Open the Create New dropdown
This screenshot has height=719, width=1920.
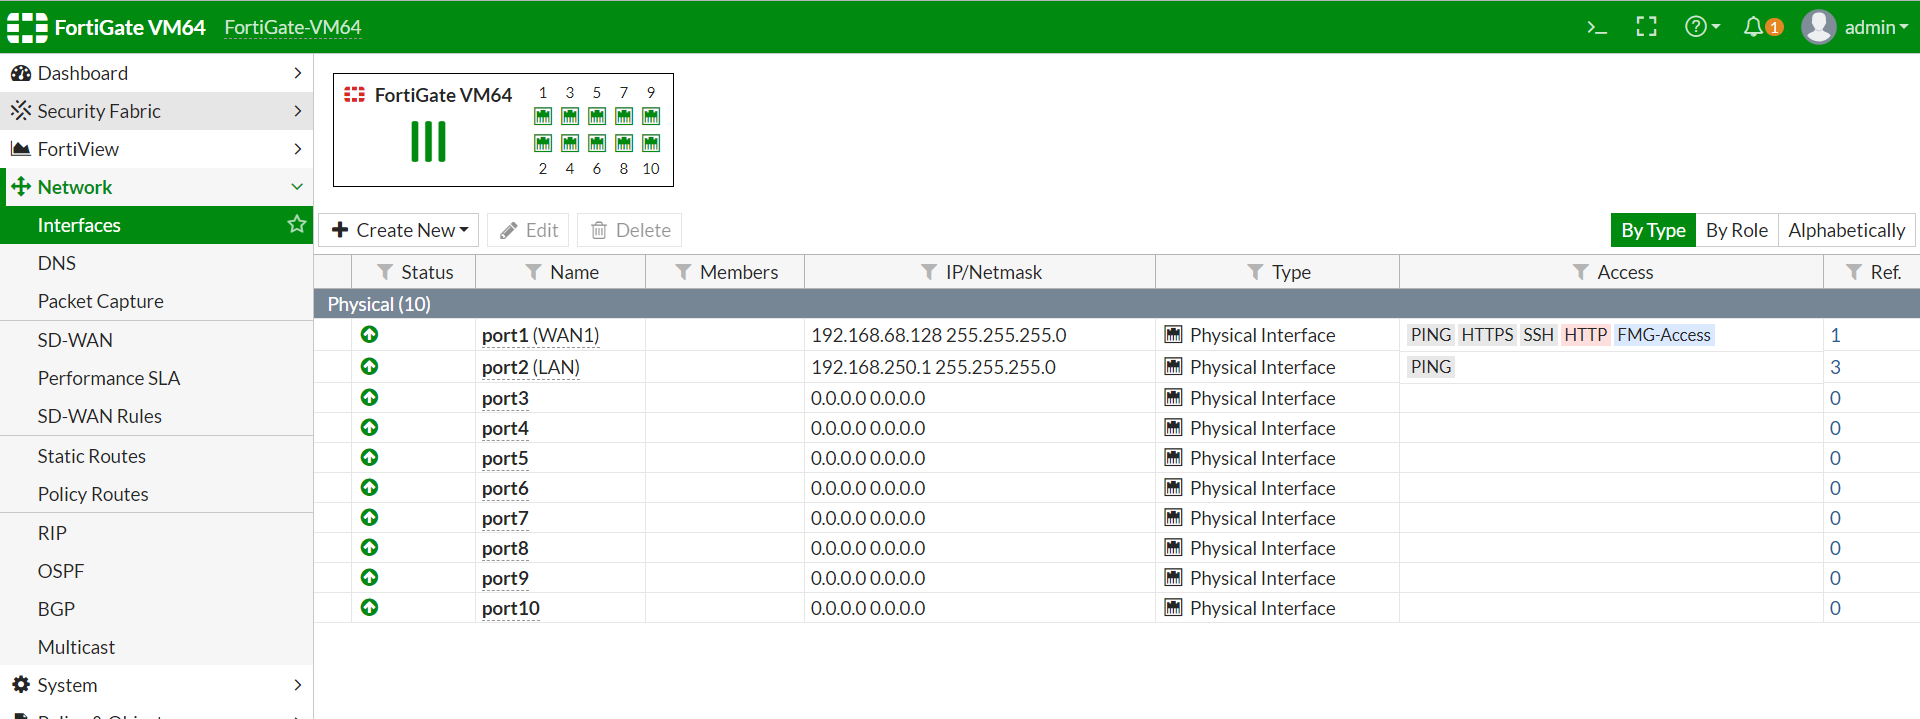(399, 230)
